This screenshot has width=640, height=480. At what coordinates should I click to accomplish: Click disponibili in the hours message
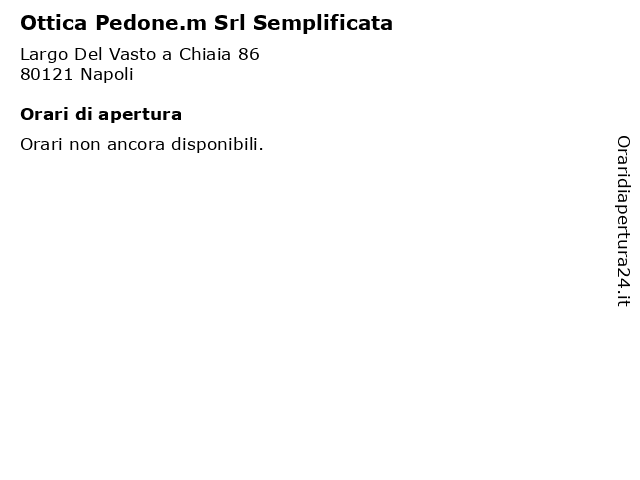pyautogui.click(x=217, y=145)
